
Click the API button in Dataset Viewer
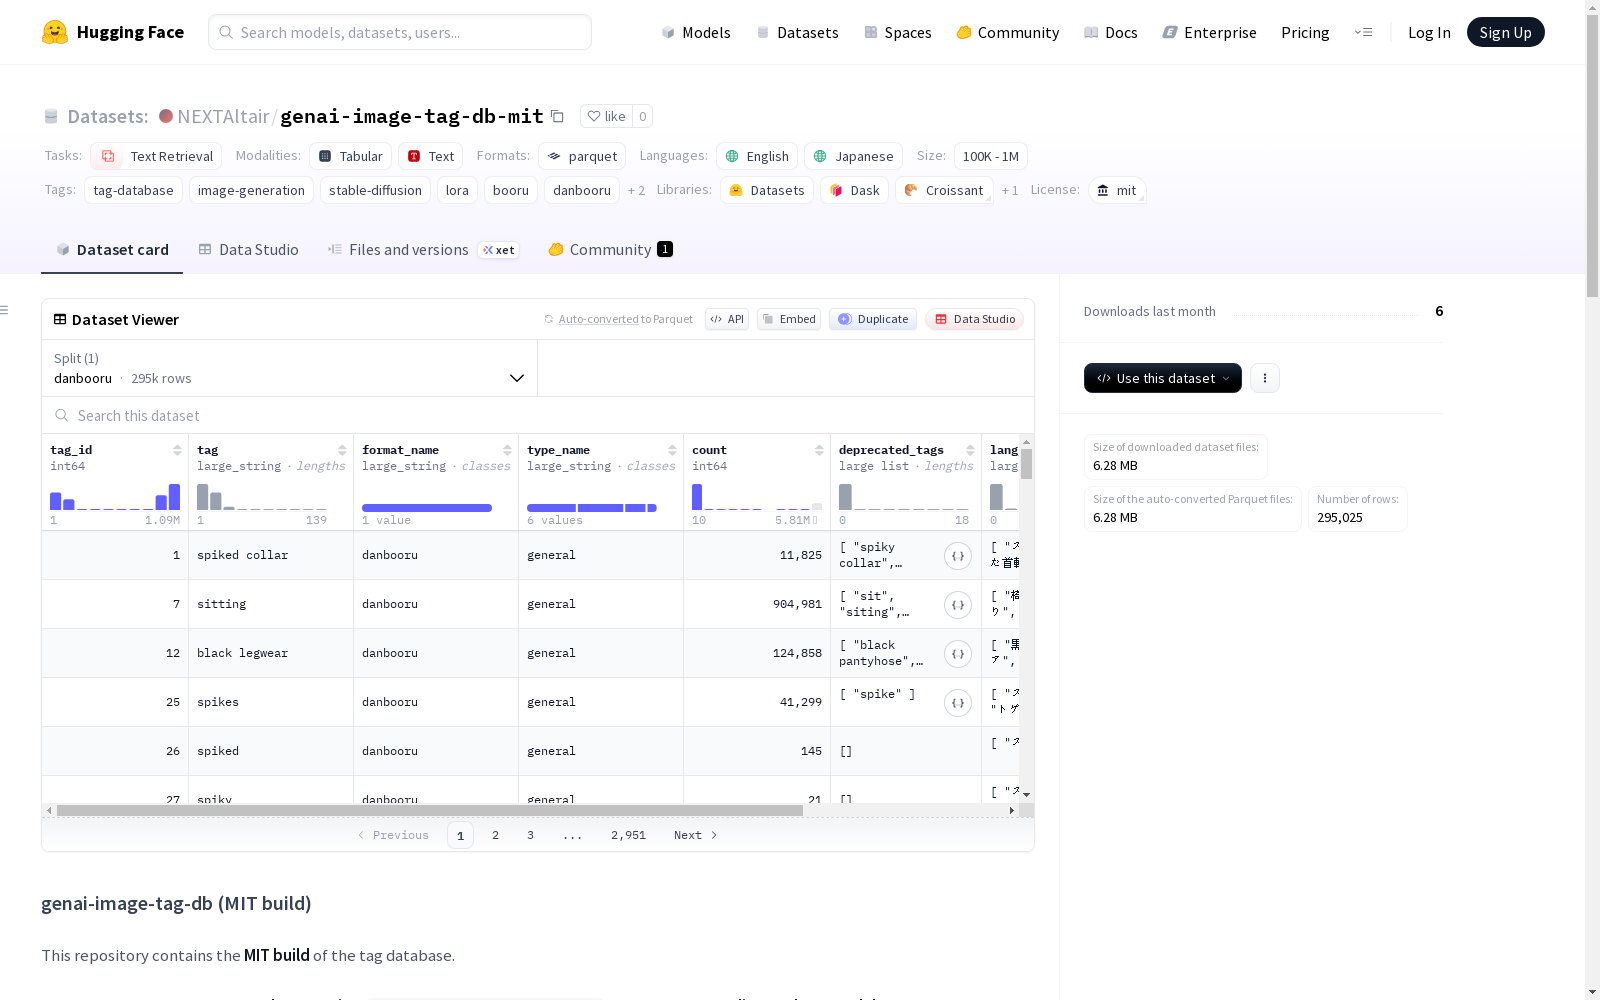coord(727,319)
